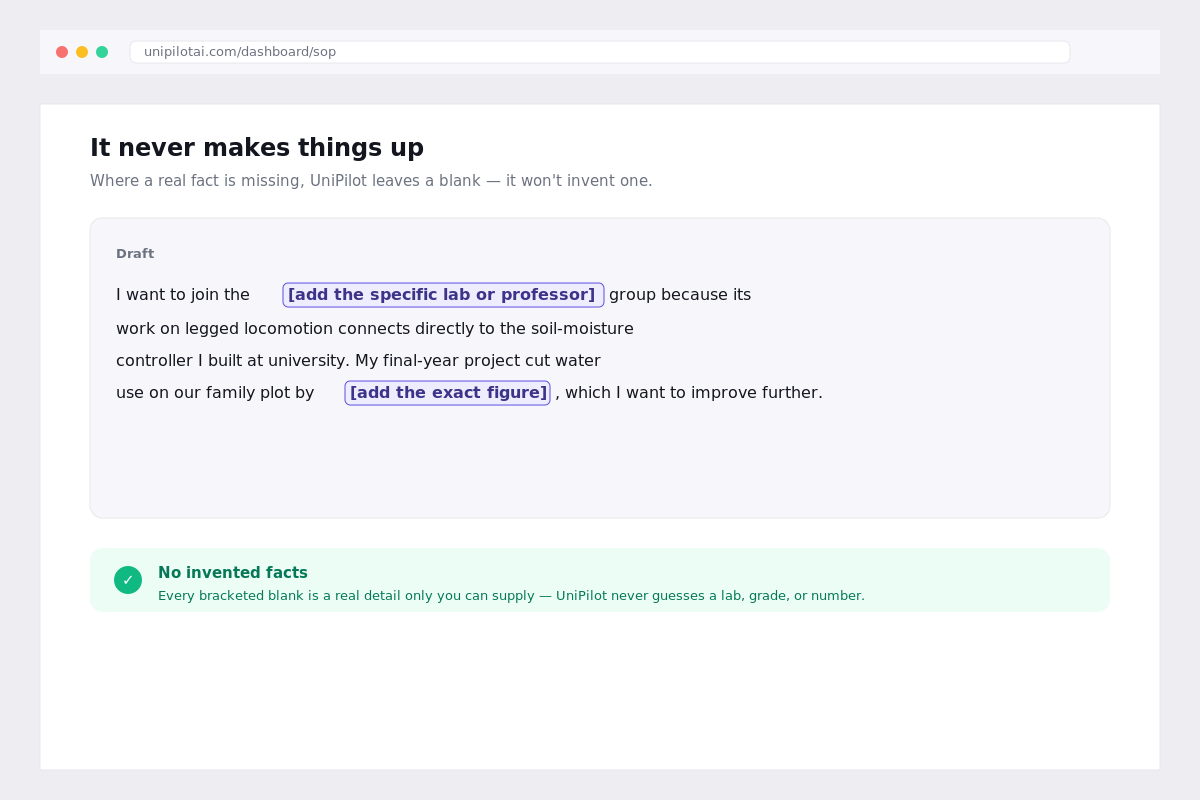This screenshot has height=800, width=1200.
Task: Click note "Every bracketed blank is a real detail"
Action: 511,596
